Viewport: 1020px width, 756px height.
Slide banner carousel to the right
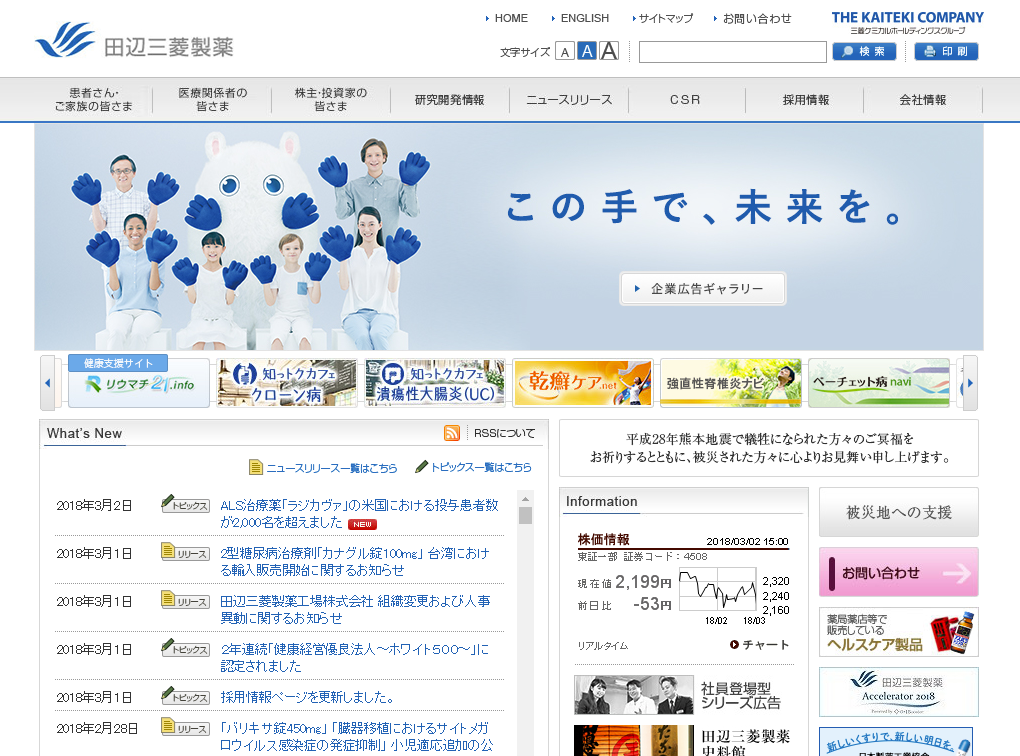(970, 383)
